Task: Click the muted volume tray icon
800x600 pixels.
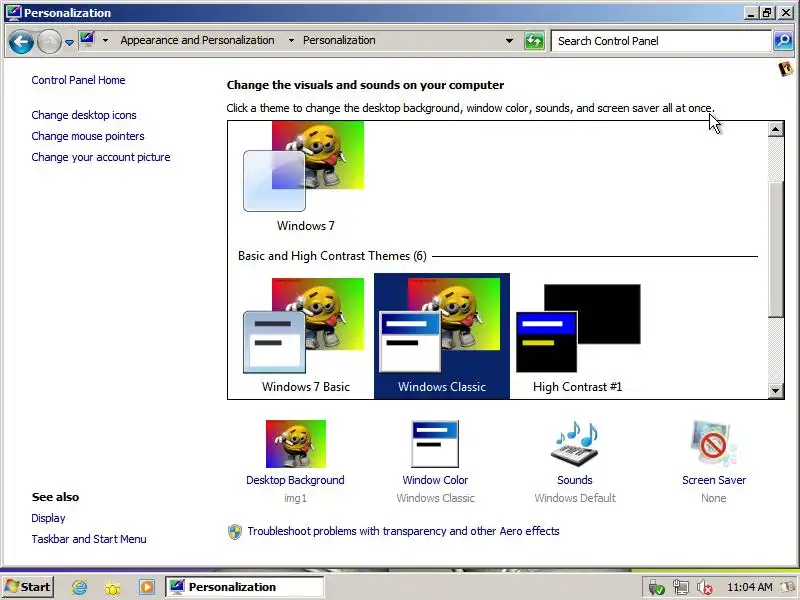Action: click(x=705, y=588)
